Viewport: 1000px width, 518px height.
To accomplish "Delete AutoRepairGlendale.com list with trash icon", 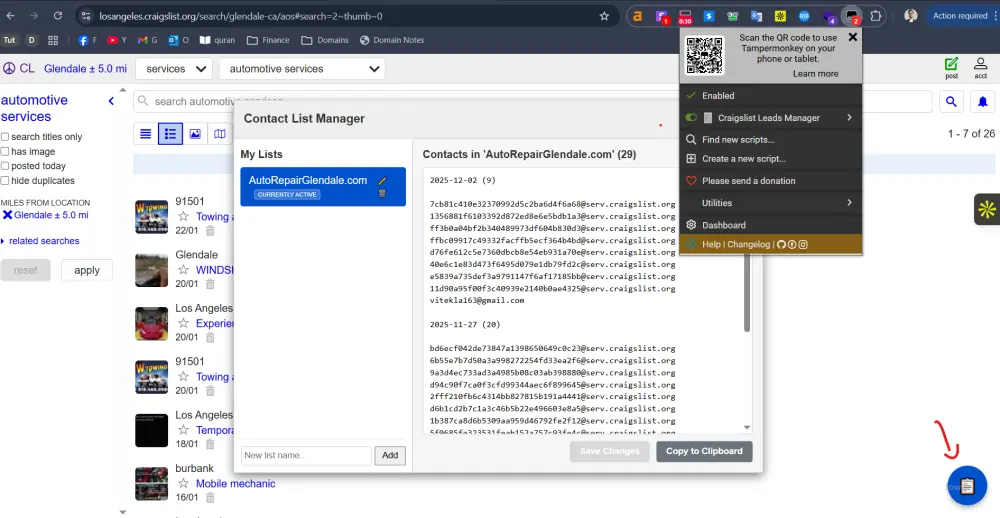I will [x=382, y=193].
